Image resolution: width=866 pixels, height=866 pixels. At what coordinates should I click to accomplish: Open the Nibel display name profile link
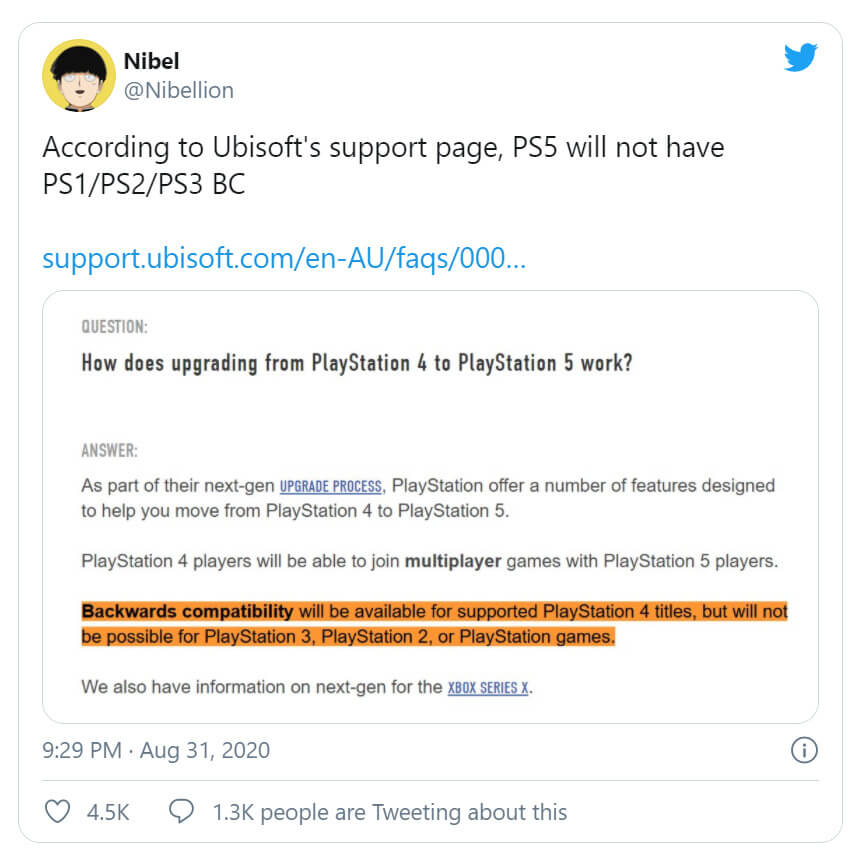click(x=152, y=60)
